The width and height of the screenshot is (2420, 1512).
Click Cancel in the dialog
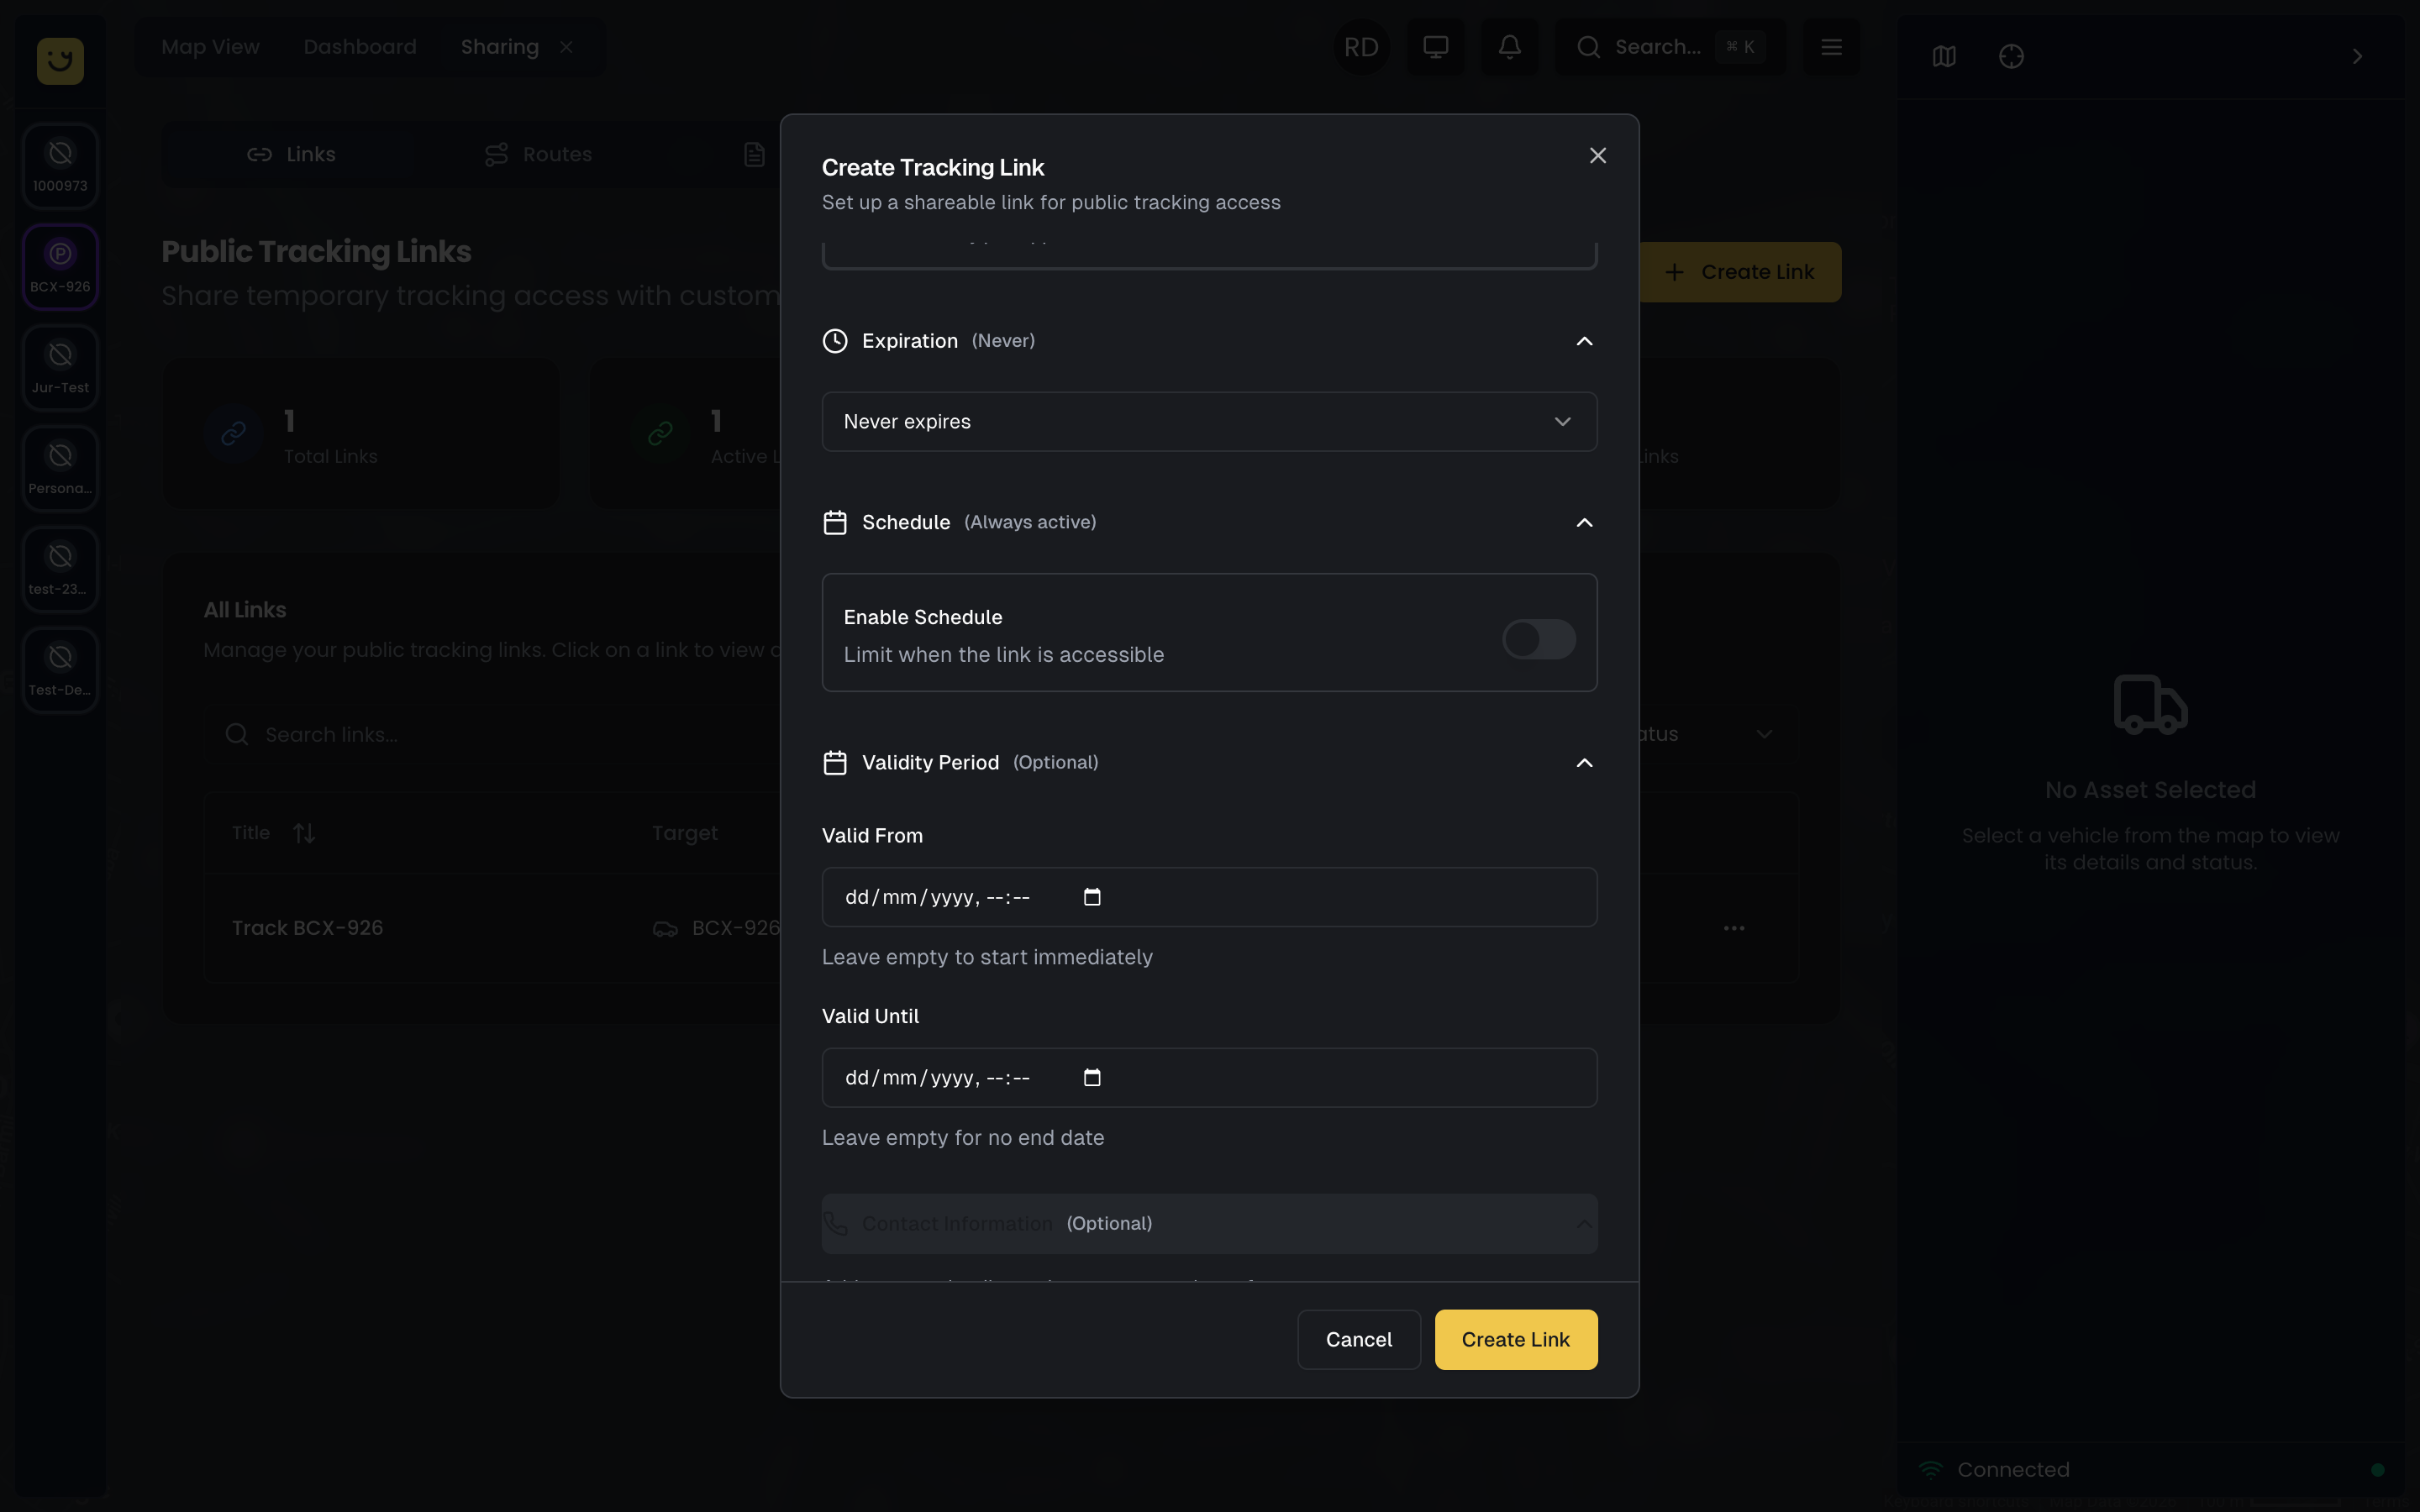click(x=1358, y=1340)
